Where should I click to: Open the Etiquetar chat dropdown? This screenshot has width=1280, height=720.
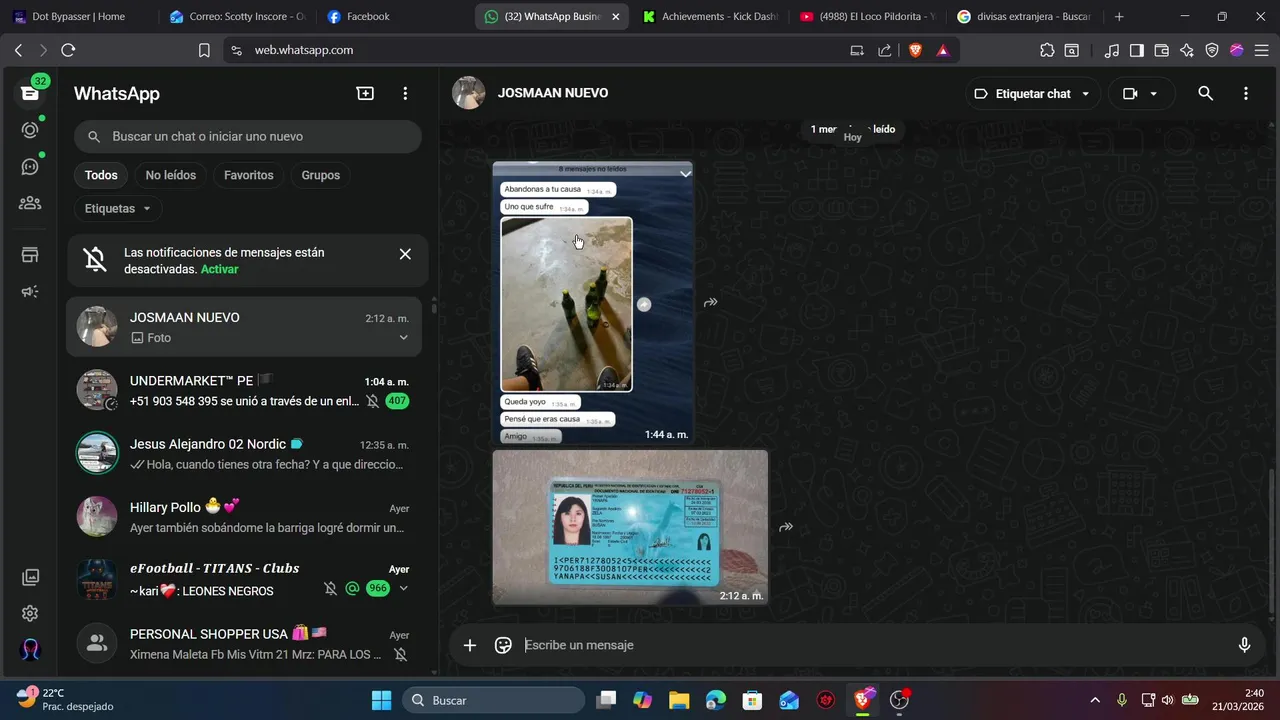1034,94
